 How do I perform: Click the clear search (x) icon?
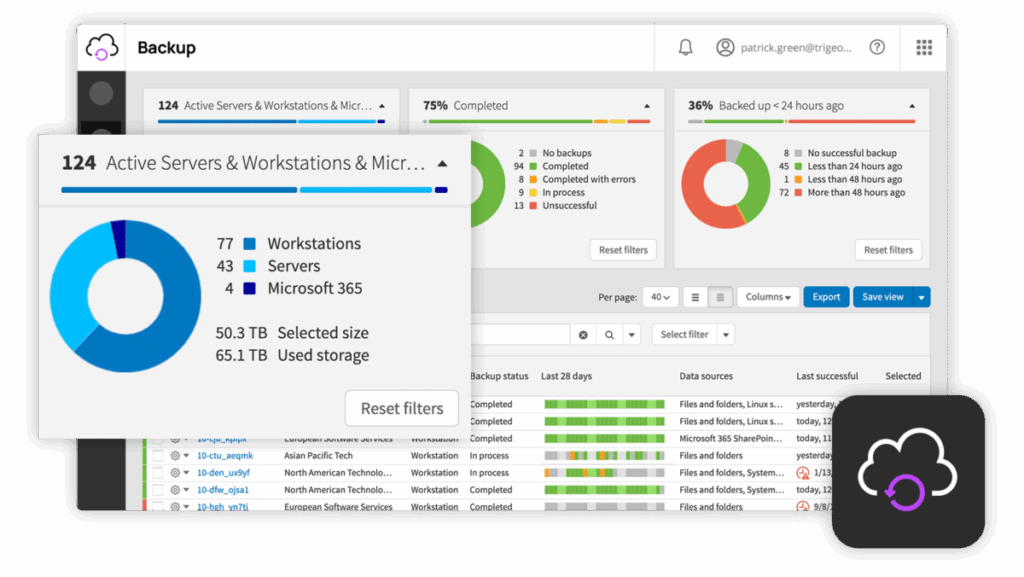pyautogui.click(x=583, y=335)
